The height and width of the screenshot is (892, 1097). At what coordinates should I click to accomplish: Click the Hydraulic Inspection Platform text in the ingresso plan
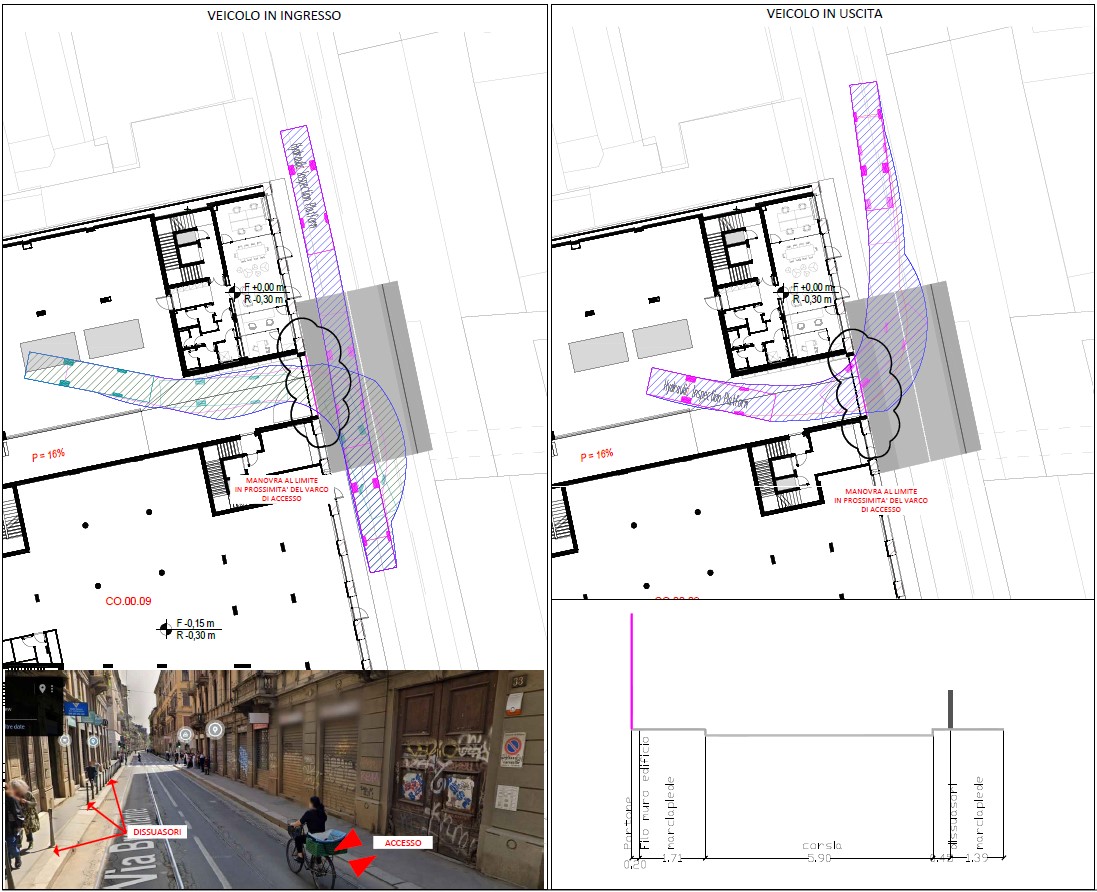[x=306, y=184]
